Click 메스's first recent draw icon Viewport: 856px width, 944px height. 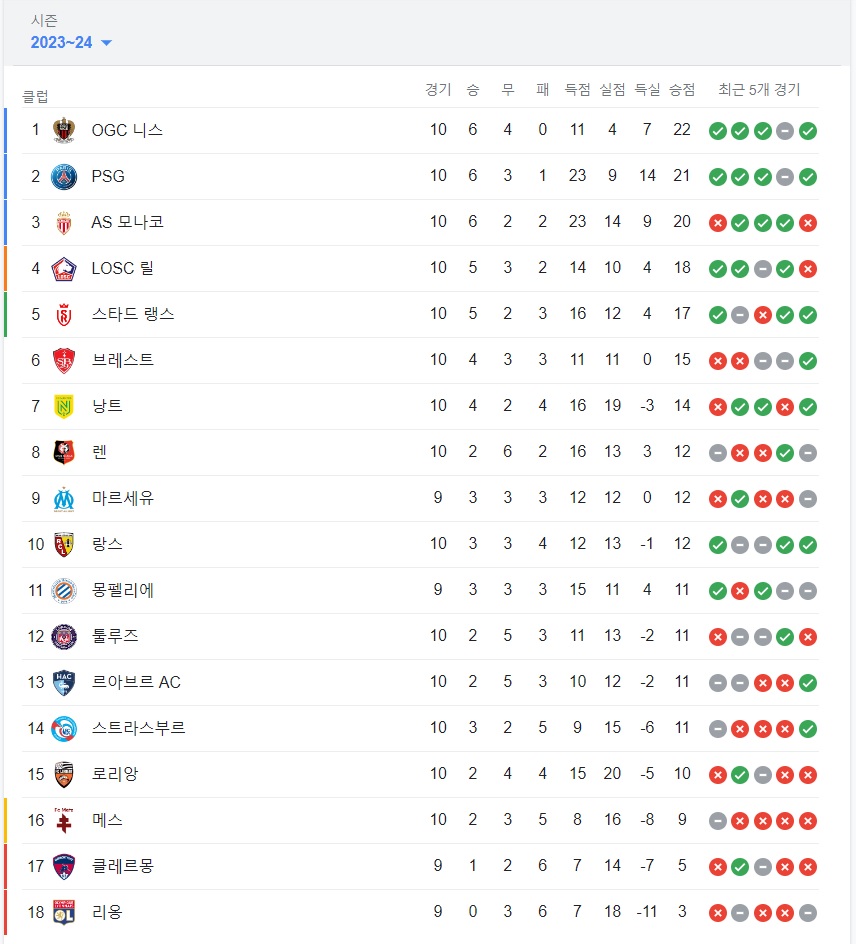(x=718, y=821)
